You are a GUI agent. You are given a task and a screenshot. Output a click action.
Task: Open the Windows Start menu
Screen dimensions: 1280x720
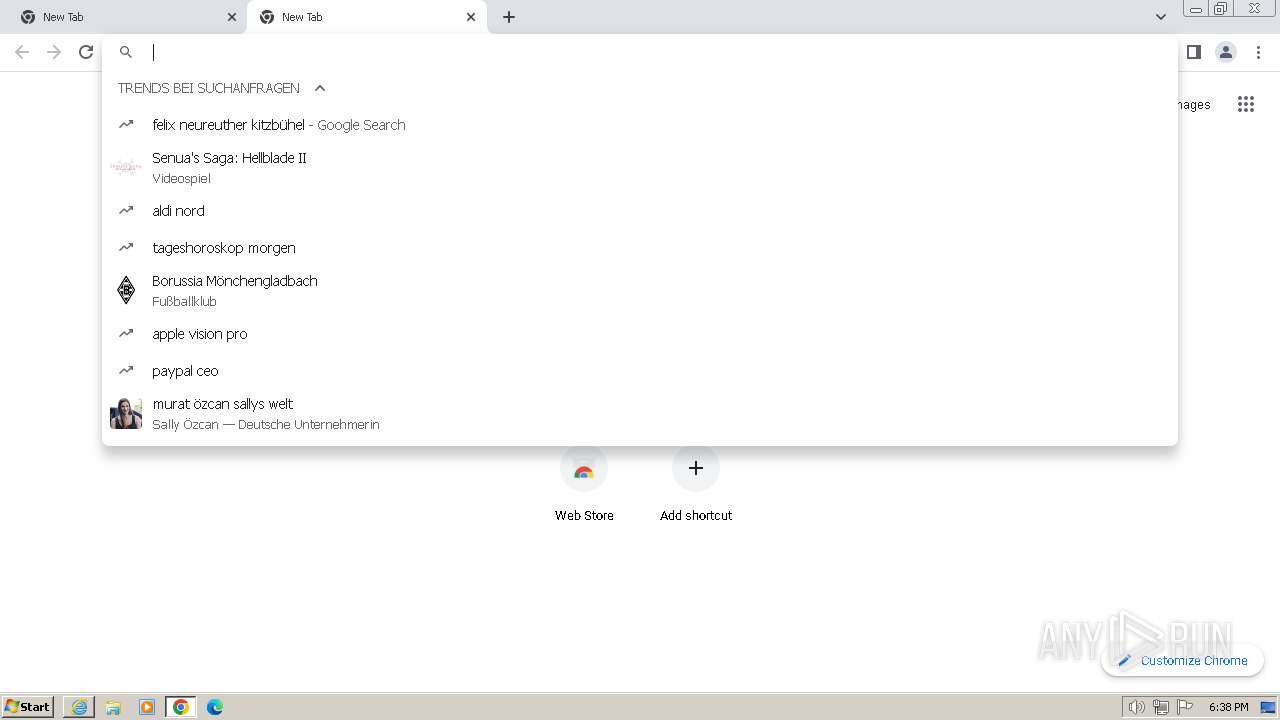click(28, 706)
